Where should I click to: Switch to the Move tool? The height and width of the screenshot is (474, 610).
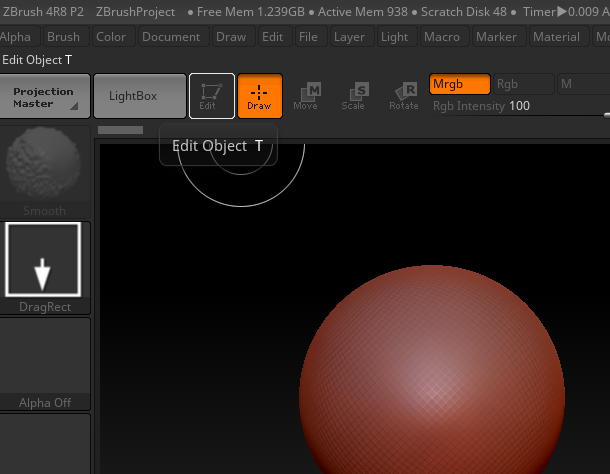pos(306,96)
